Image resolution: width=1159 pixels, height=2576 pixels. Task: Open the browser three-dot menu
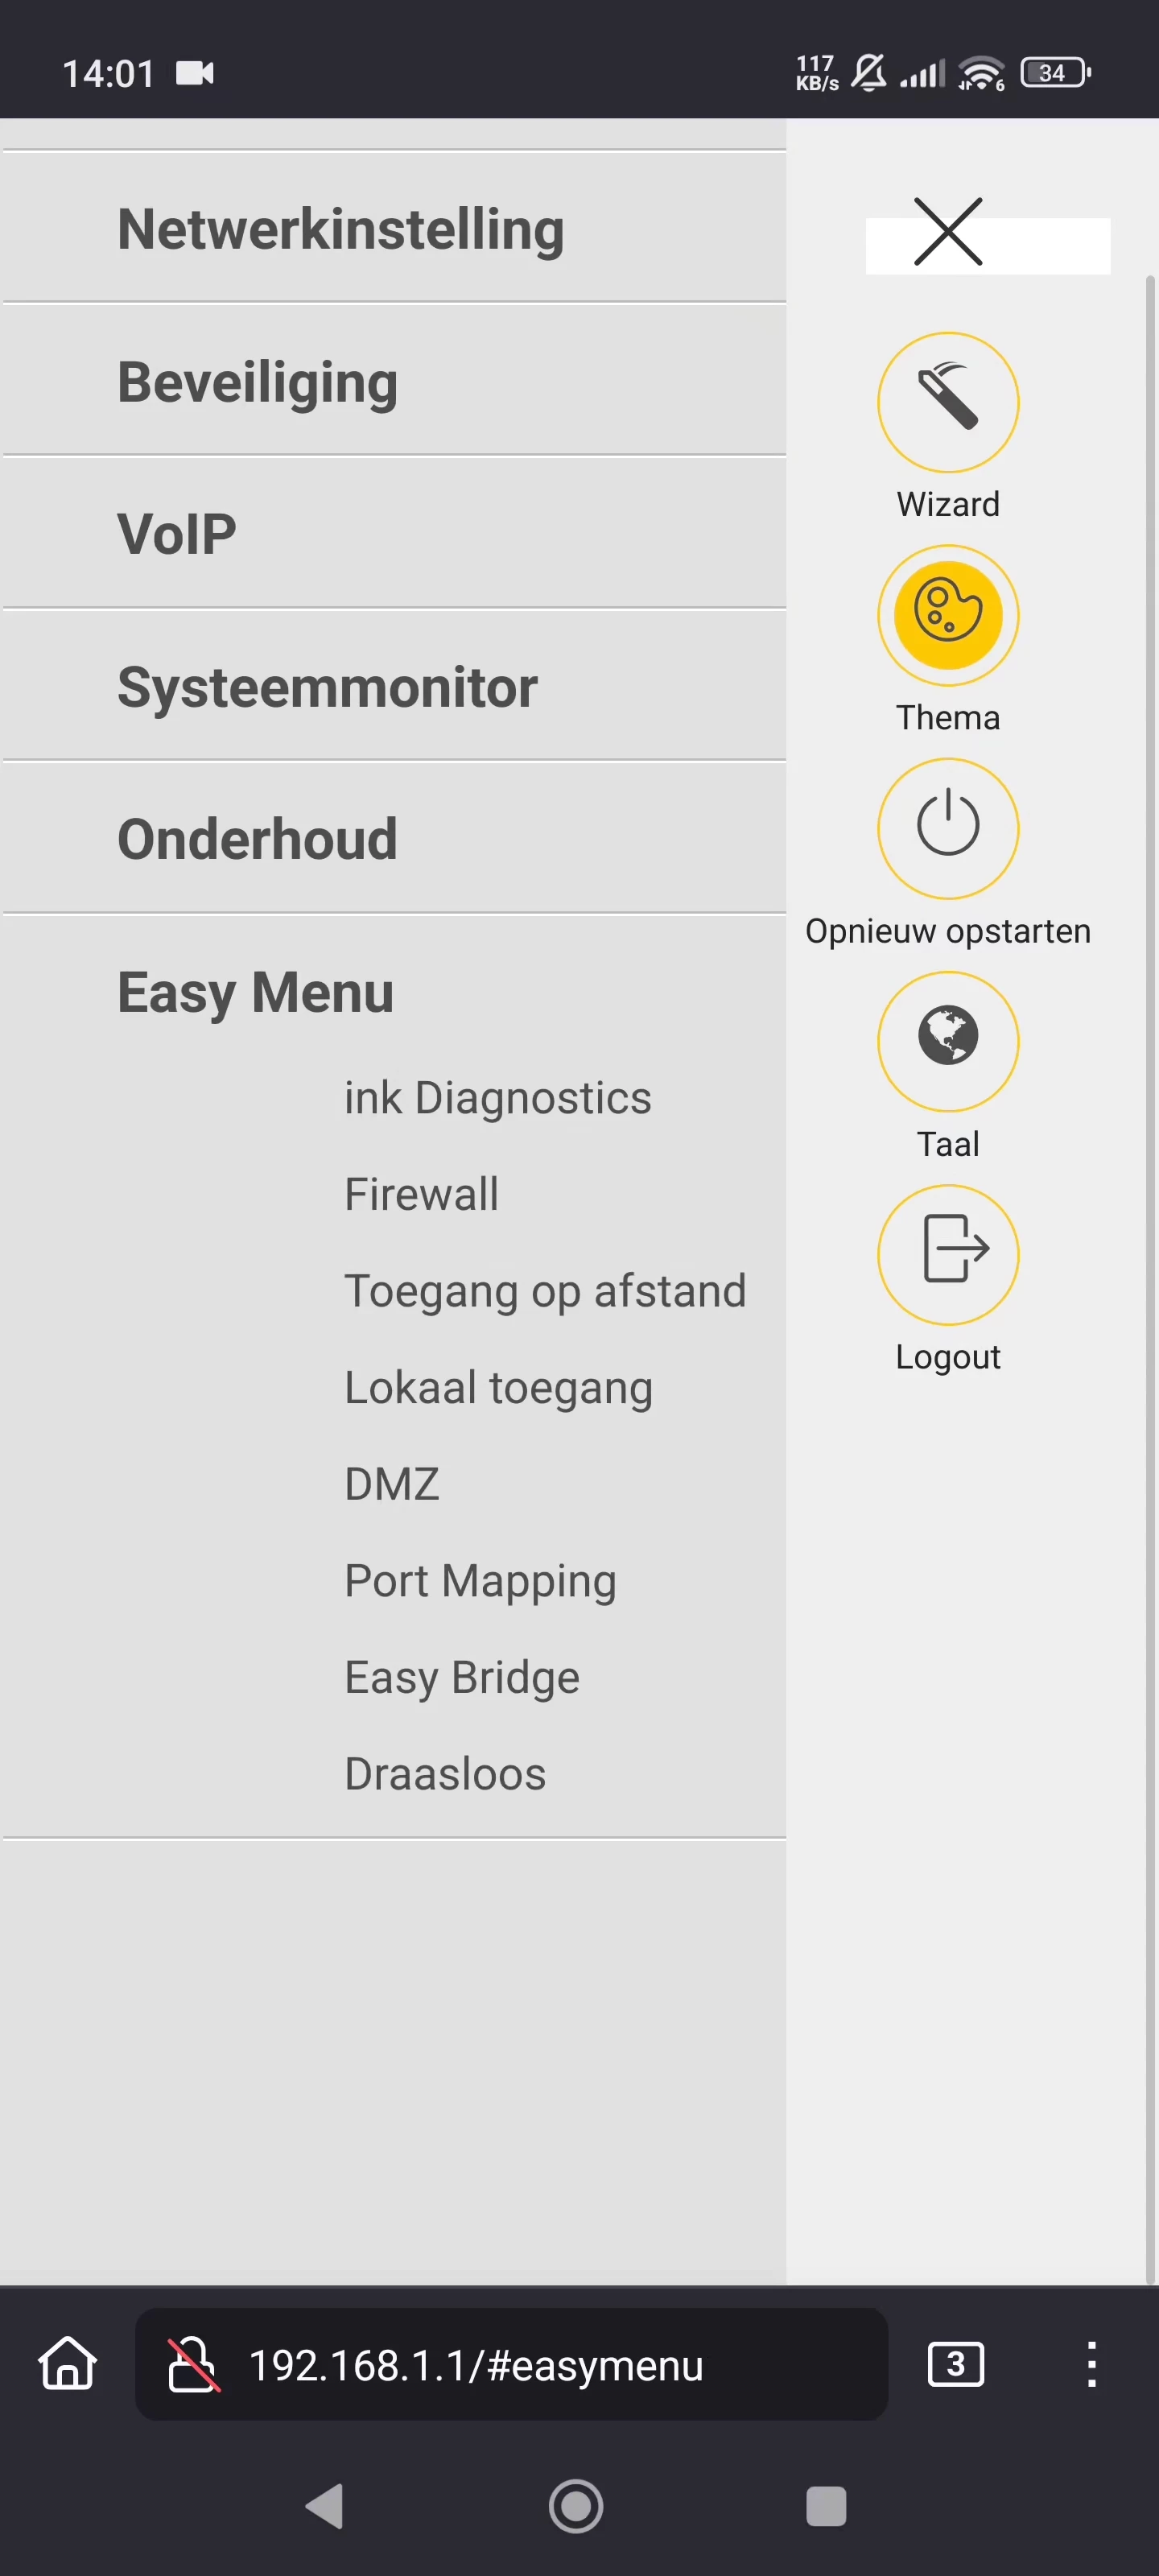1091,2364
